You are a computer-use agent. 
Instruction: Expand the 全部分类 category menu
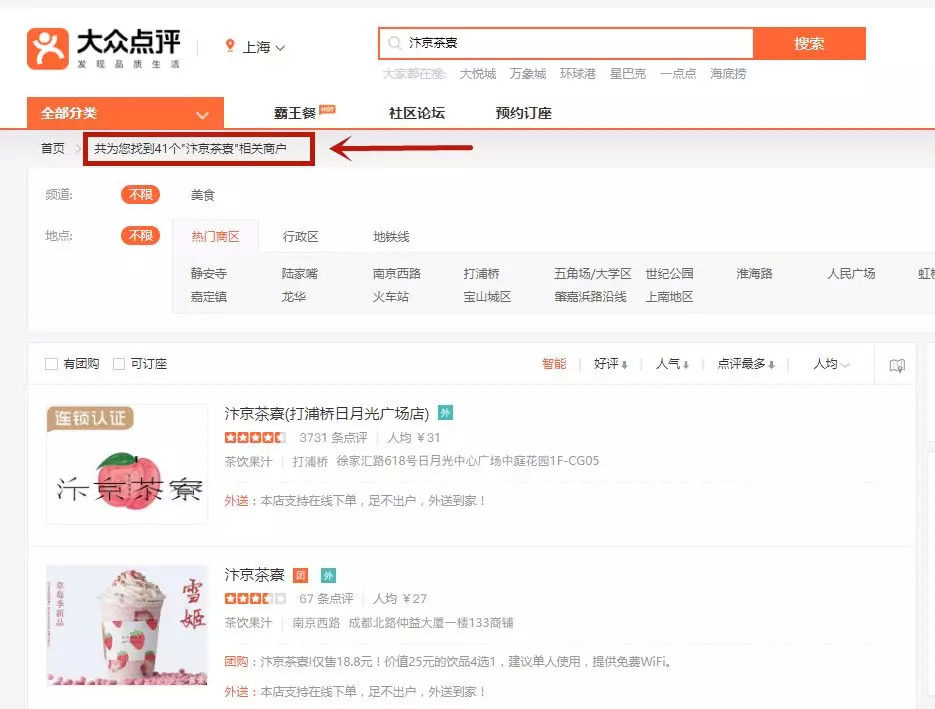[x=125, y=114]
